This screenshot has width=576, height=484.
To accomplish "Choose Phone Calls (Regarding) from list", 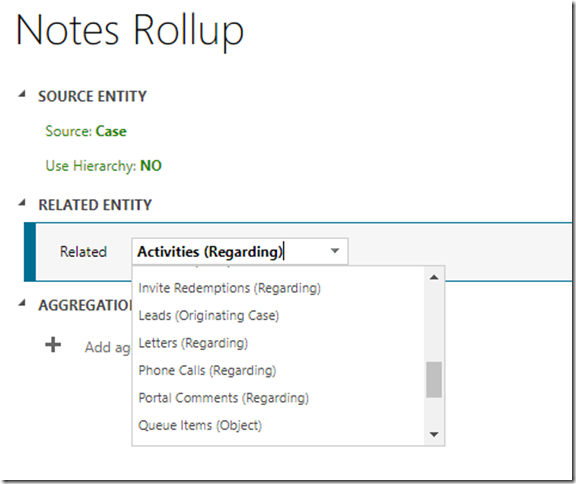I will [x=207, y=371].
